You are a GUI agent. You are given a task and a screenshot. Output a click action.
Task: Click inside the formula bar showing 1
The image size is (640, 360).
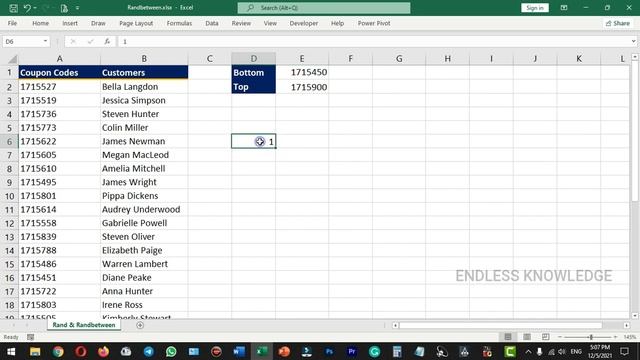tap(373, 41)
